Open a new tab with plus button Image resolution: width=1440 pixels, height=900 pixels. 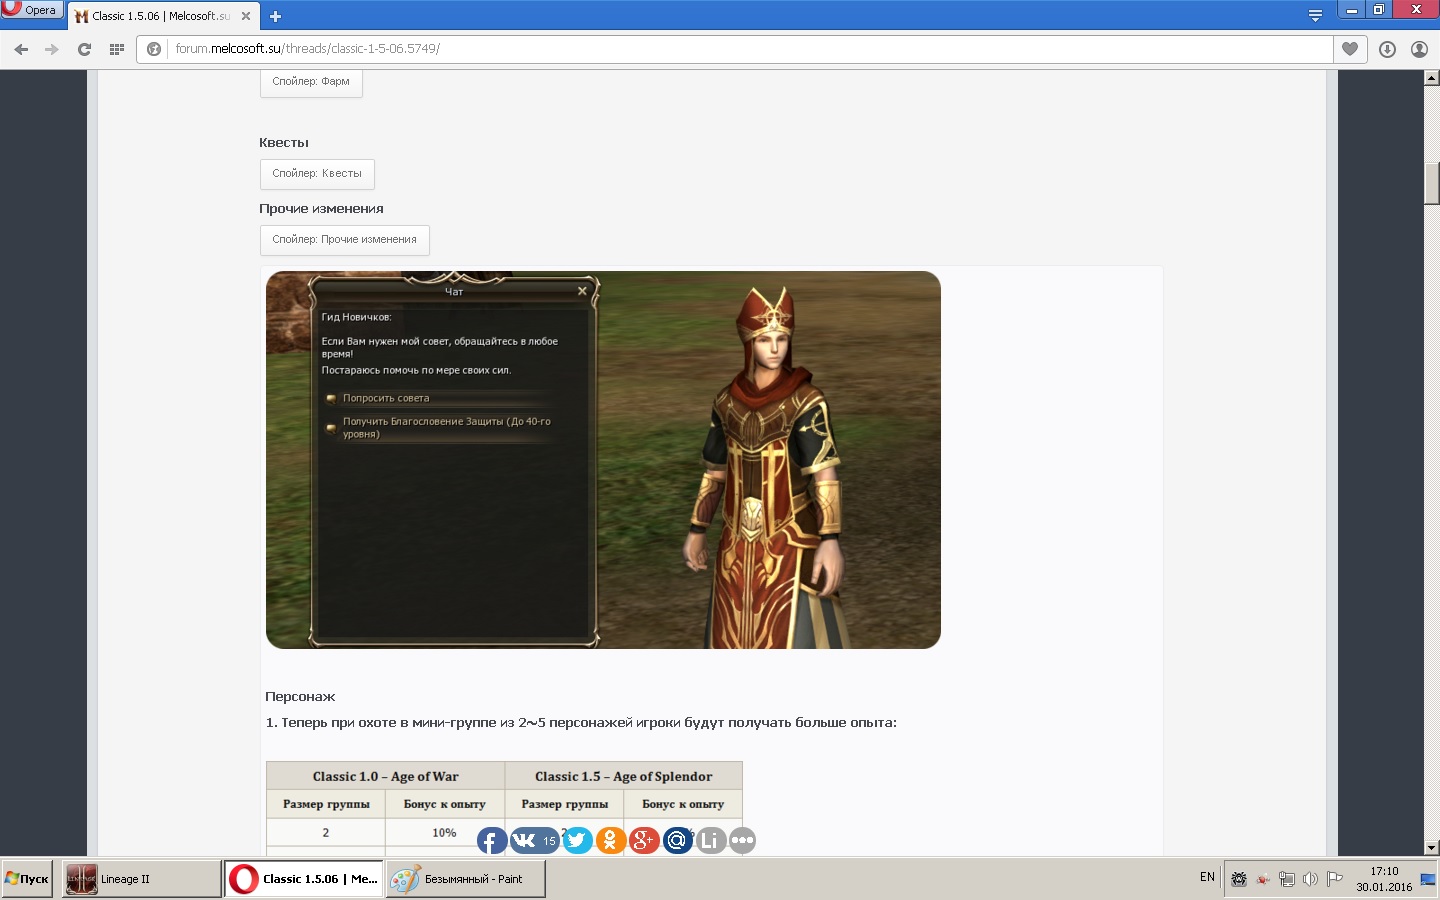pos(275,16)
